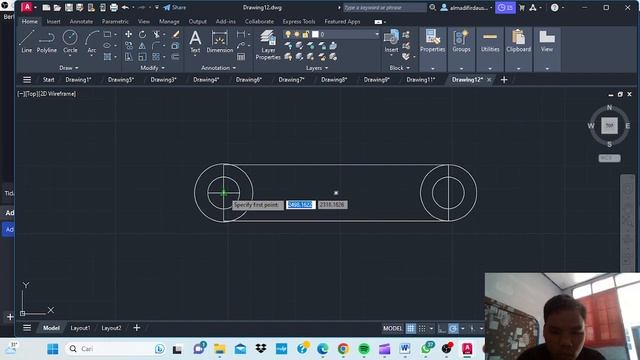
Task: Toggle the layer on/off lightbulb icon
Action: point(288,34)
